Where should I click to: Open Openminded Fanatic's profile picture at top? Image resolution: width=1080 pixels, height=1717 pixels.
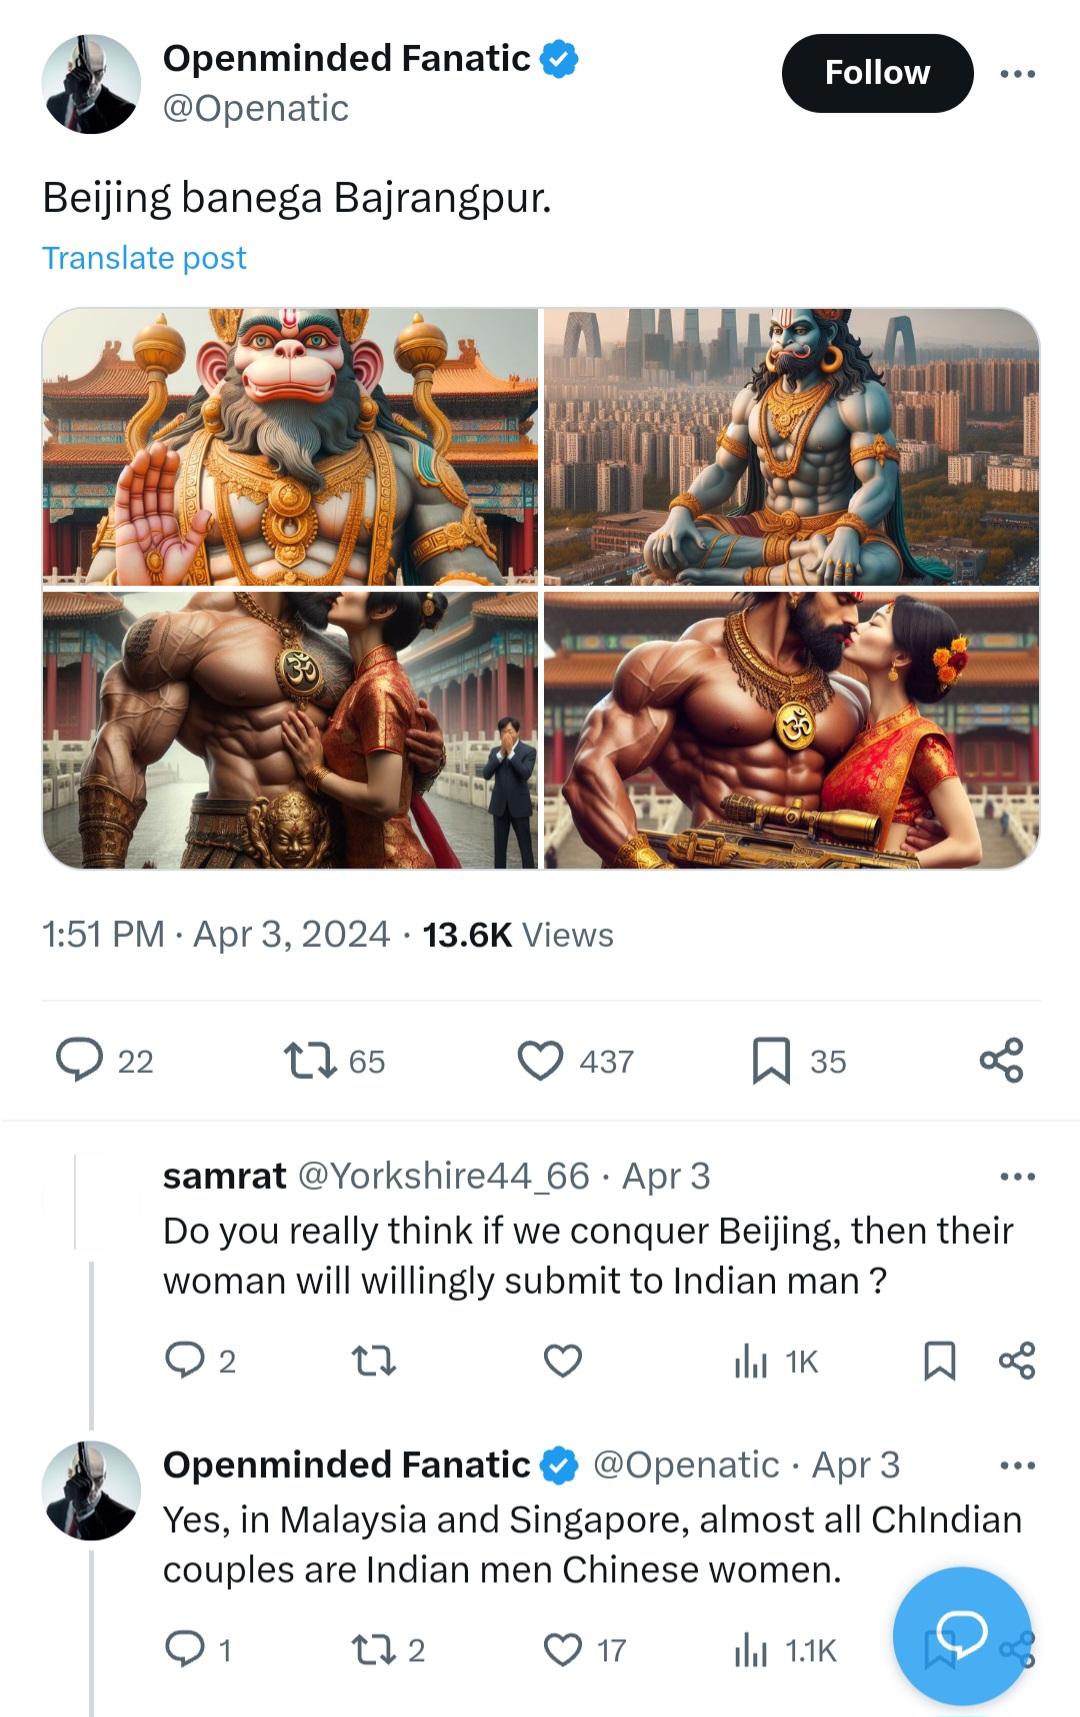point(91,84)
